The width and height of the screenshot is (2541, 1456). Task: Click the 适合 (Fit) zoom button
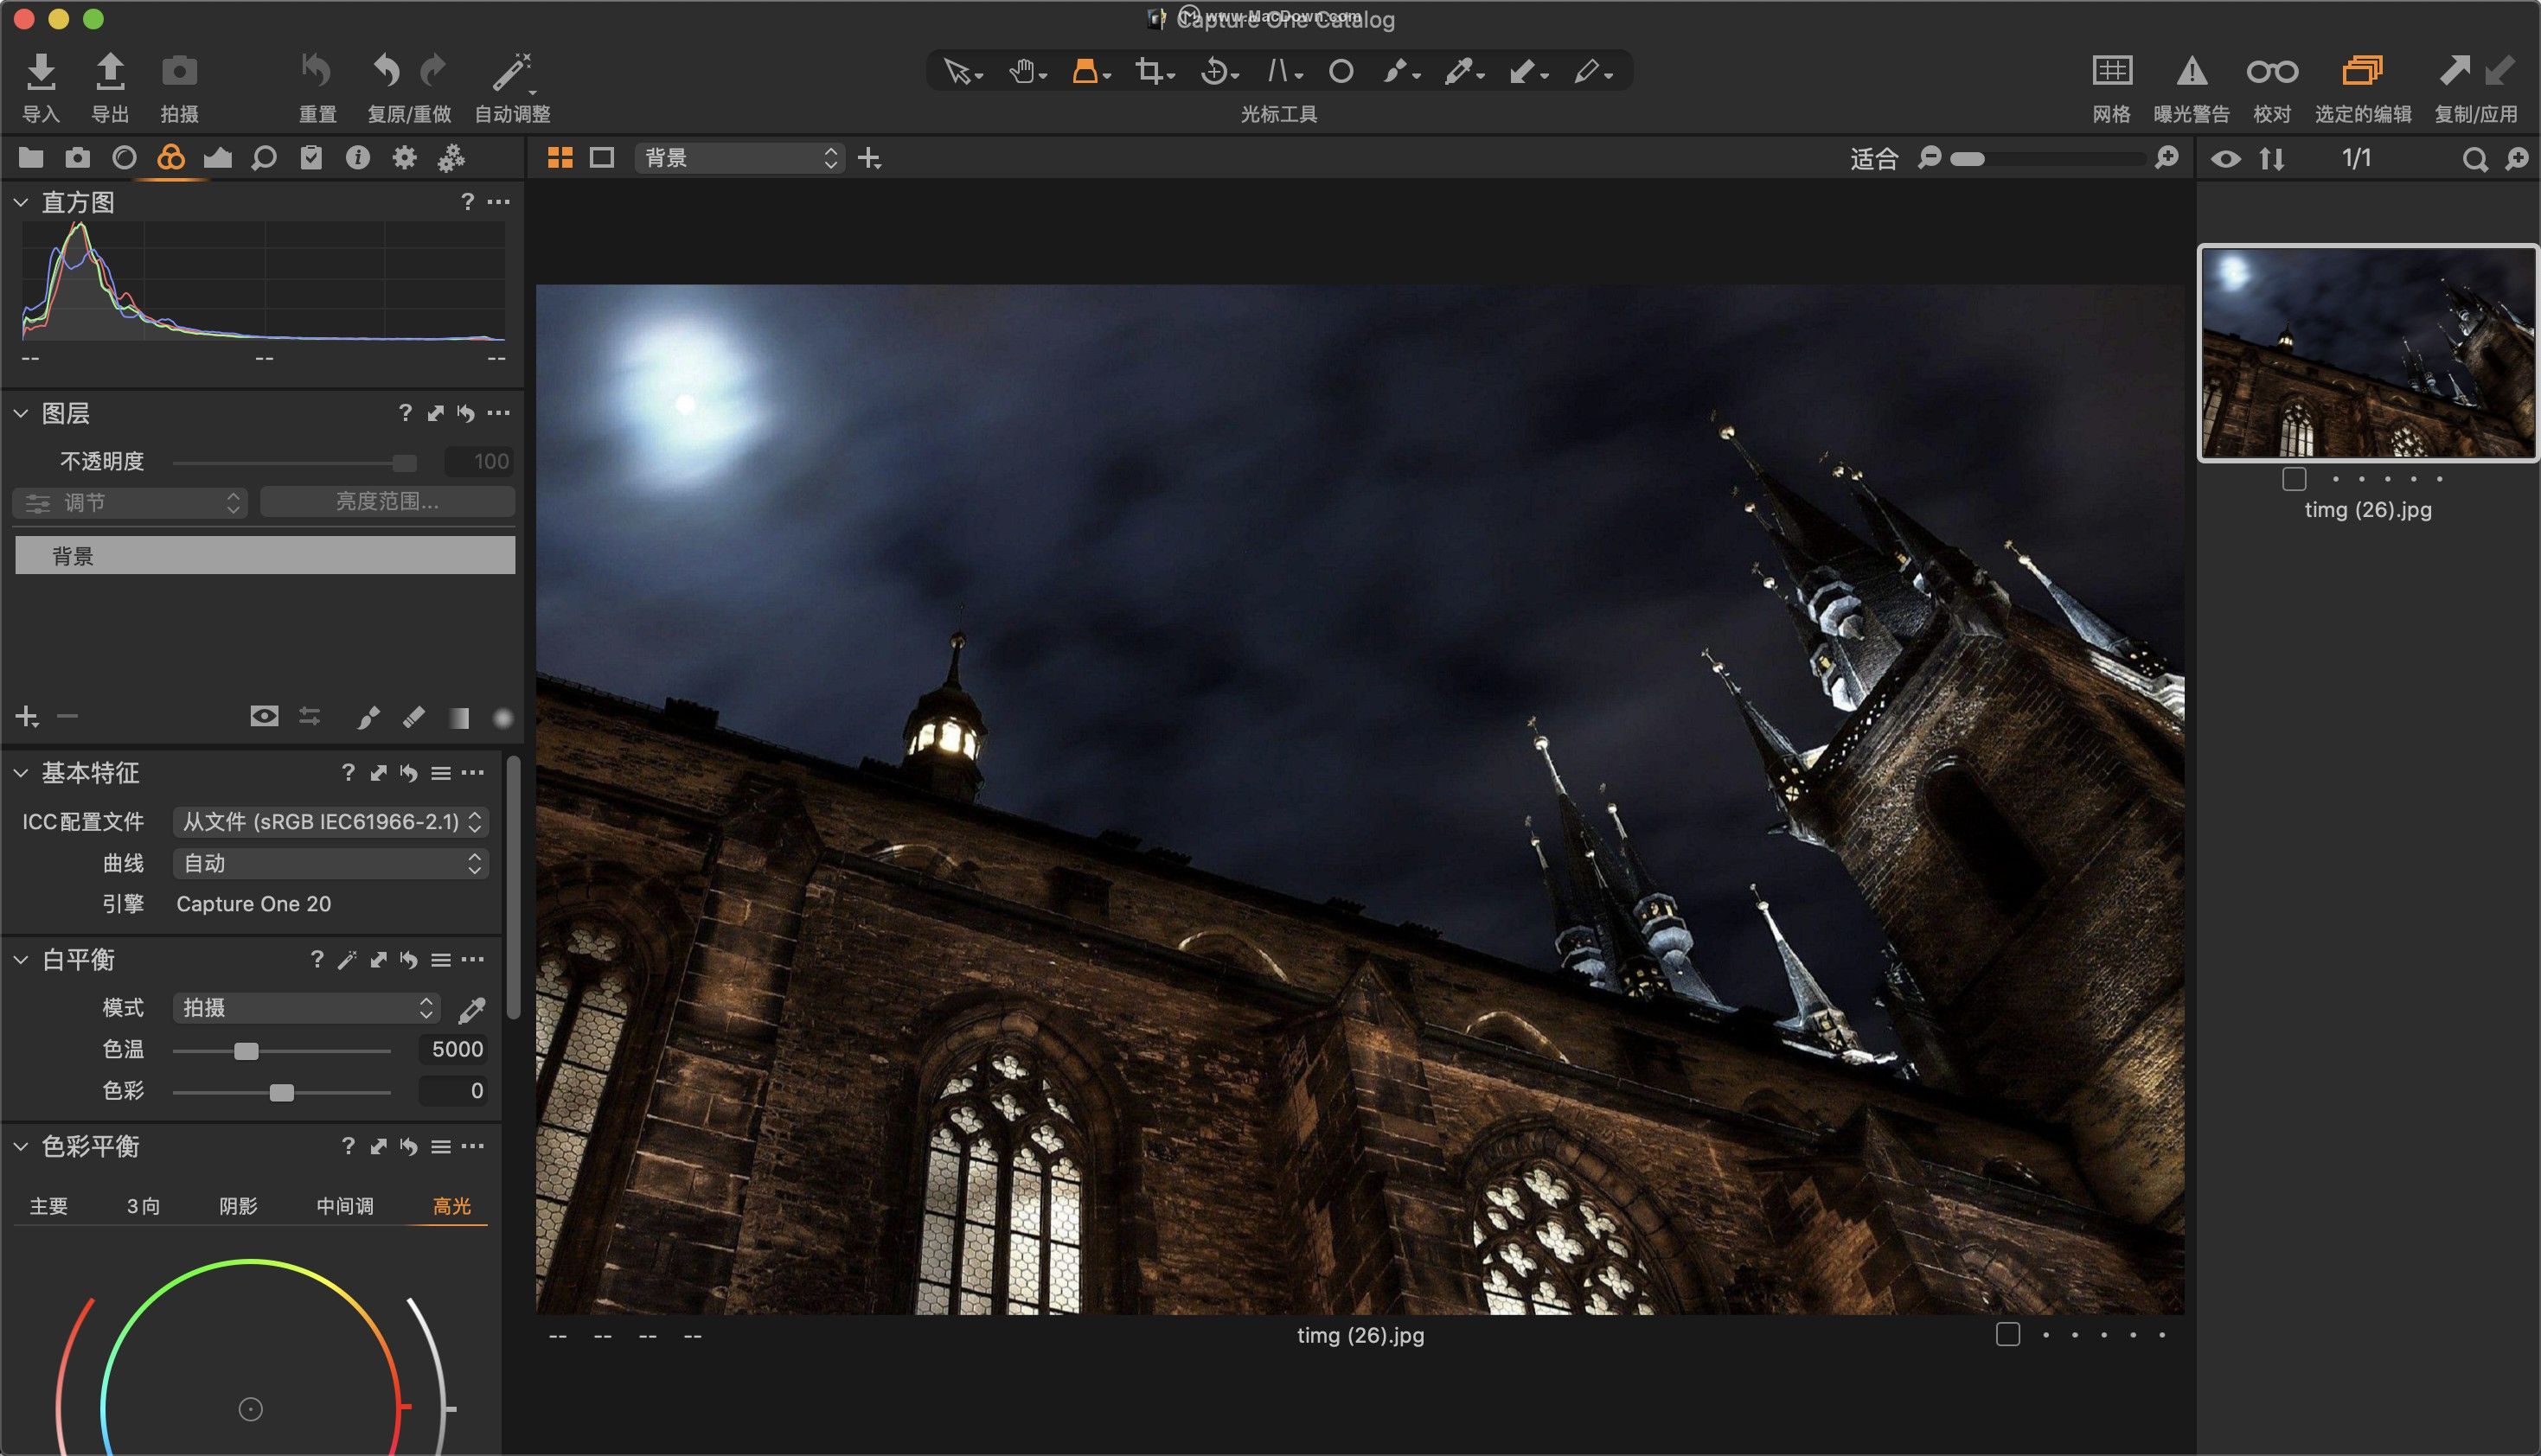(x=1873, y=158)
